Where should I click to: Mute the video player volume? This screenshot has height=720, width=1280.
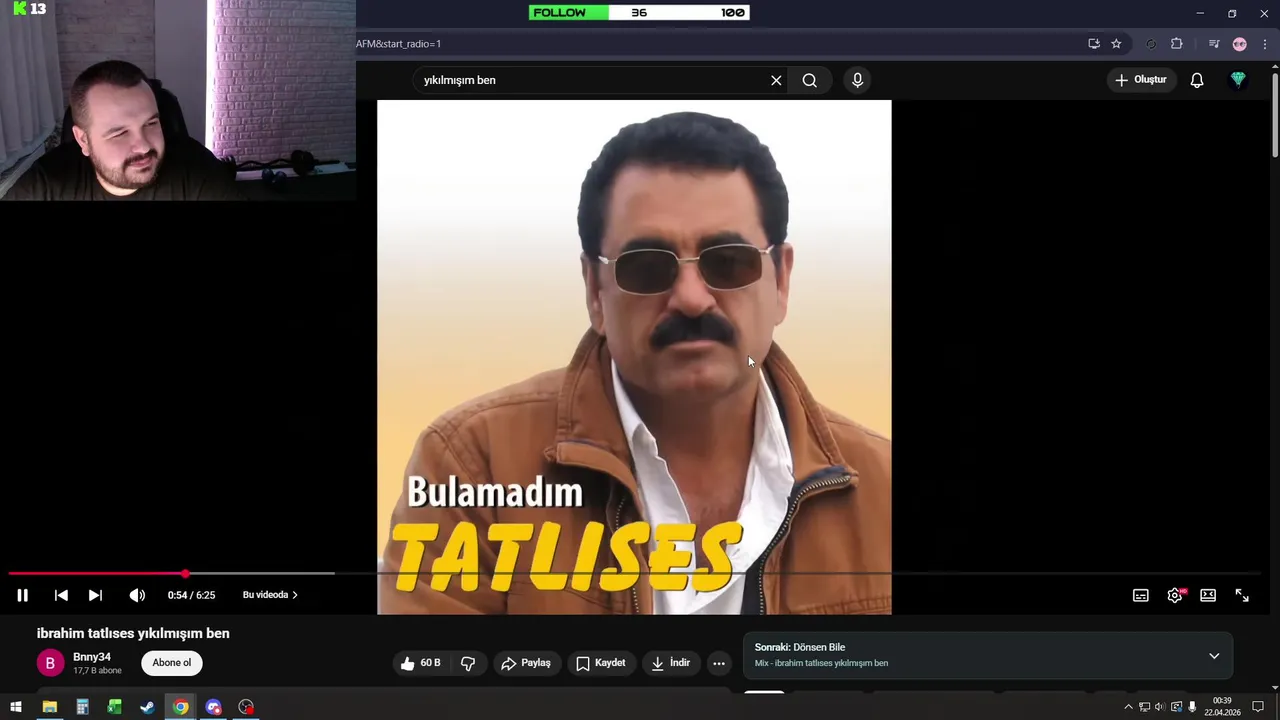coord(137,595)
